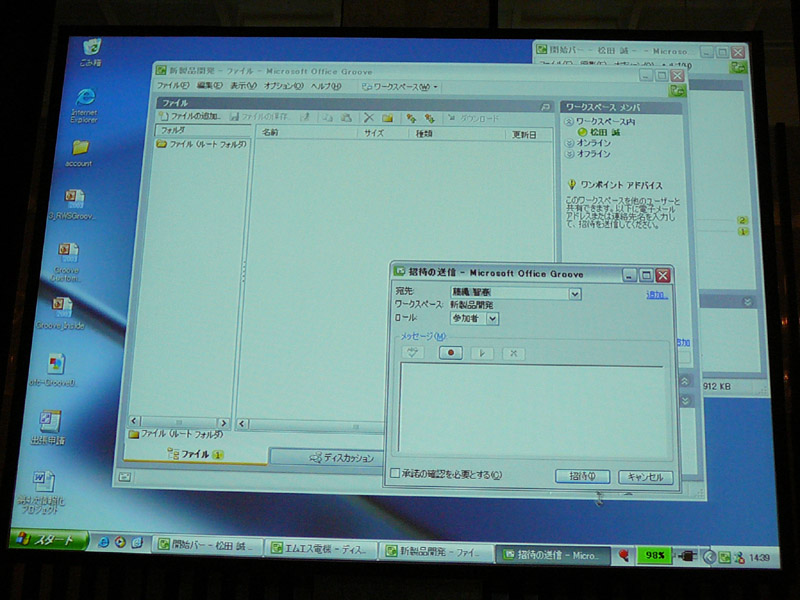Click the ファイルの追加 toolbar button

coord(190,116)
